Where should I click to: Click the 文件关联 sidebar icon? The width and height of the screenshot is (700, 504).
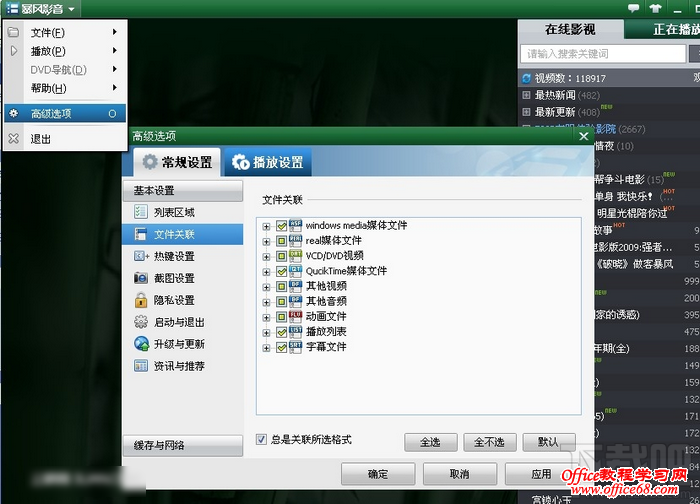tap(141, 234)
